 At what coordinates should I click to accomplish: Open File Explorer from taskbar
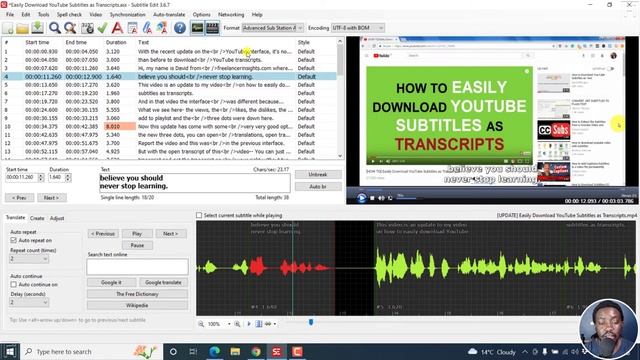click(235, 351)
